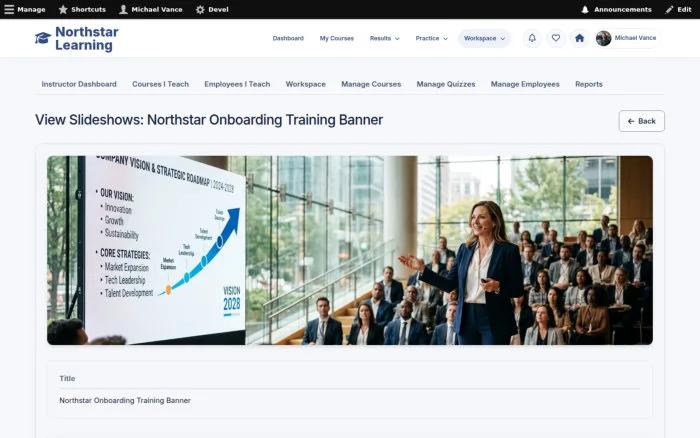Screen dimensions: 700x438
Task: Click the Northstar Learning logo text
Action: pos(87,38)
